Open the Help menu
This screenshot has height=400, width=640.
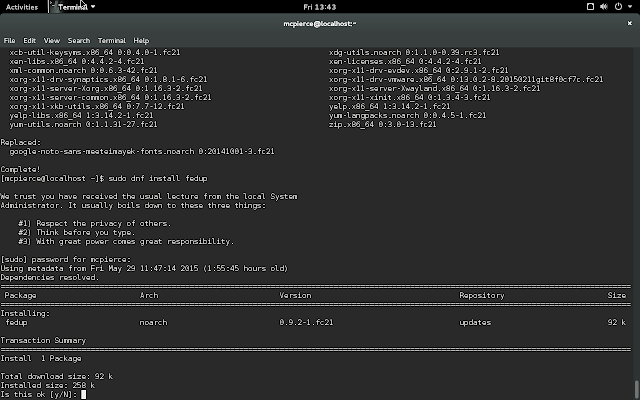(141, 40)
